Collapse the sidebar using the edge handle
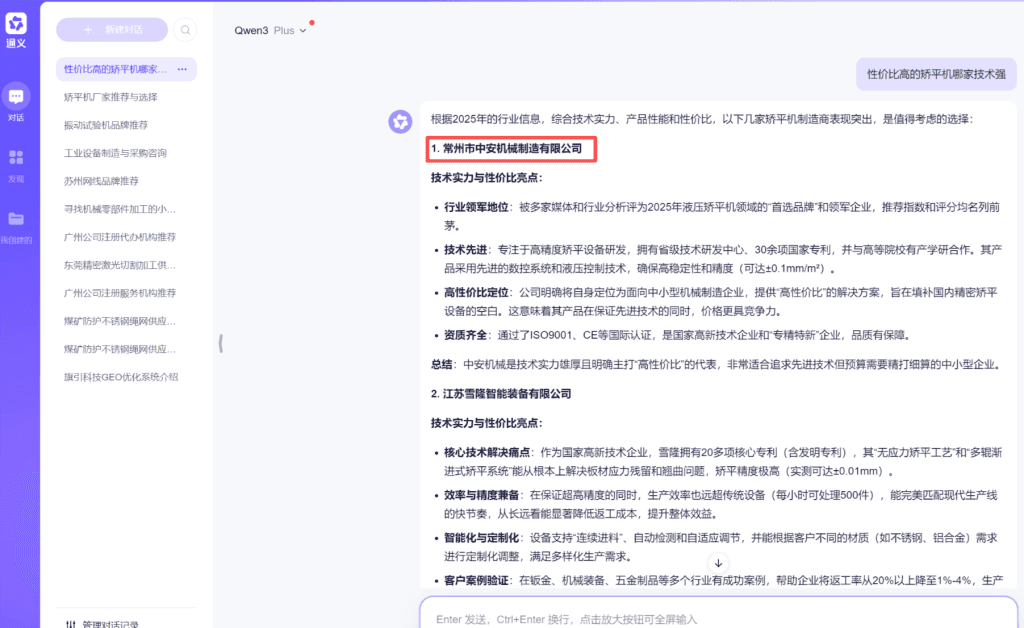 [219, 343]
